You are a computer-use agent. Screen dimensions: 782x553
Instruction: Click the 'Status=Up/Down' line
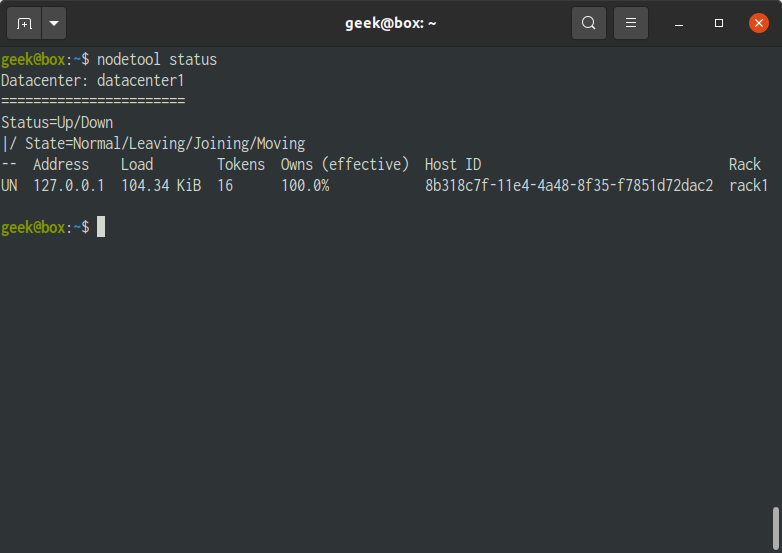tap(57, 123)
